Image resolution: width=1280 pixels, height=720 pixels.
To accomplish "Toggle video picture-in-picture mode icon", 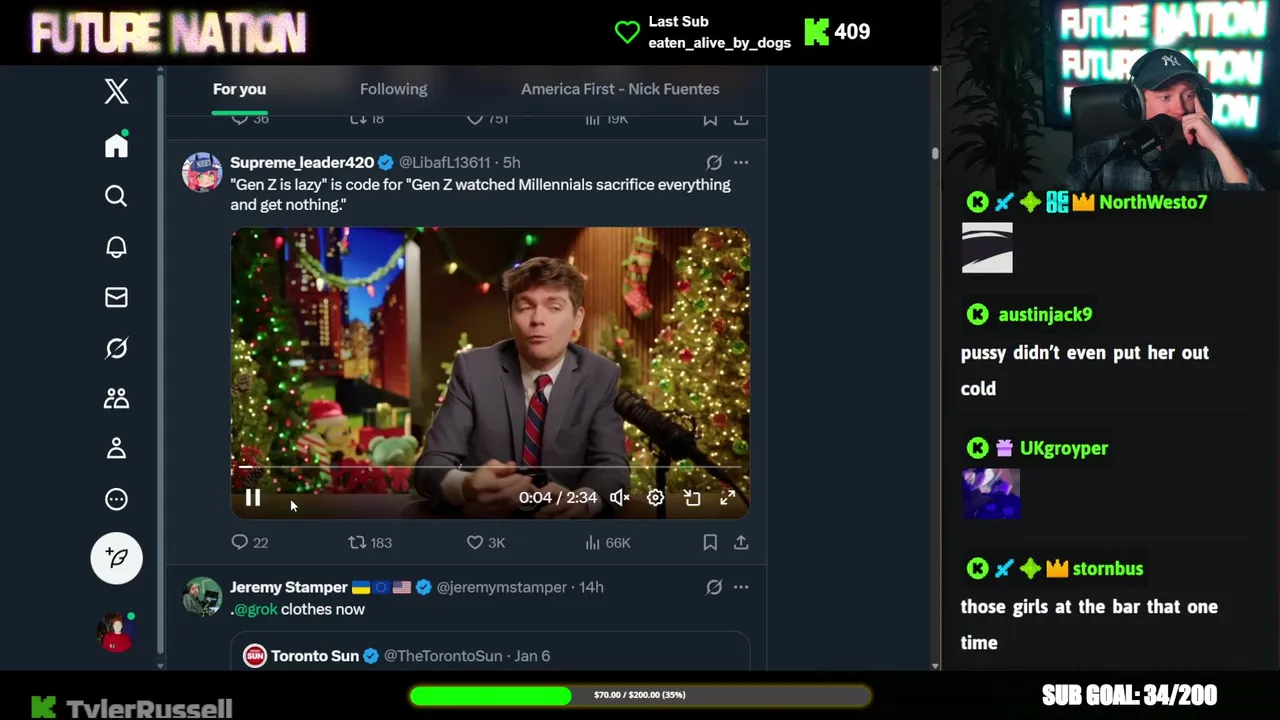I will click(692, 498).
